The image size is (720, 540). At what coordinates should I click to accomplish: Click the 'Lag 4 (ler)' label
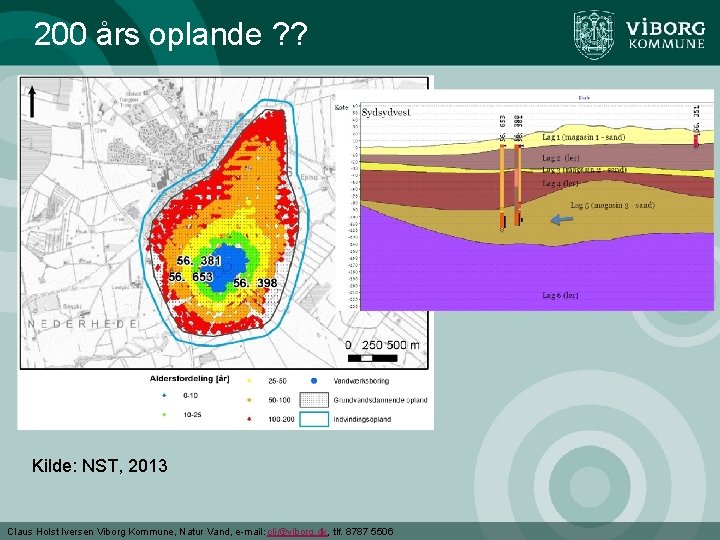[560, 183]
